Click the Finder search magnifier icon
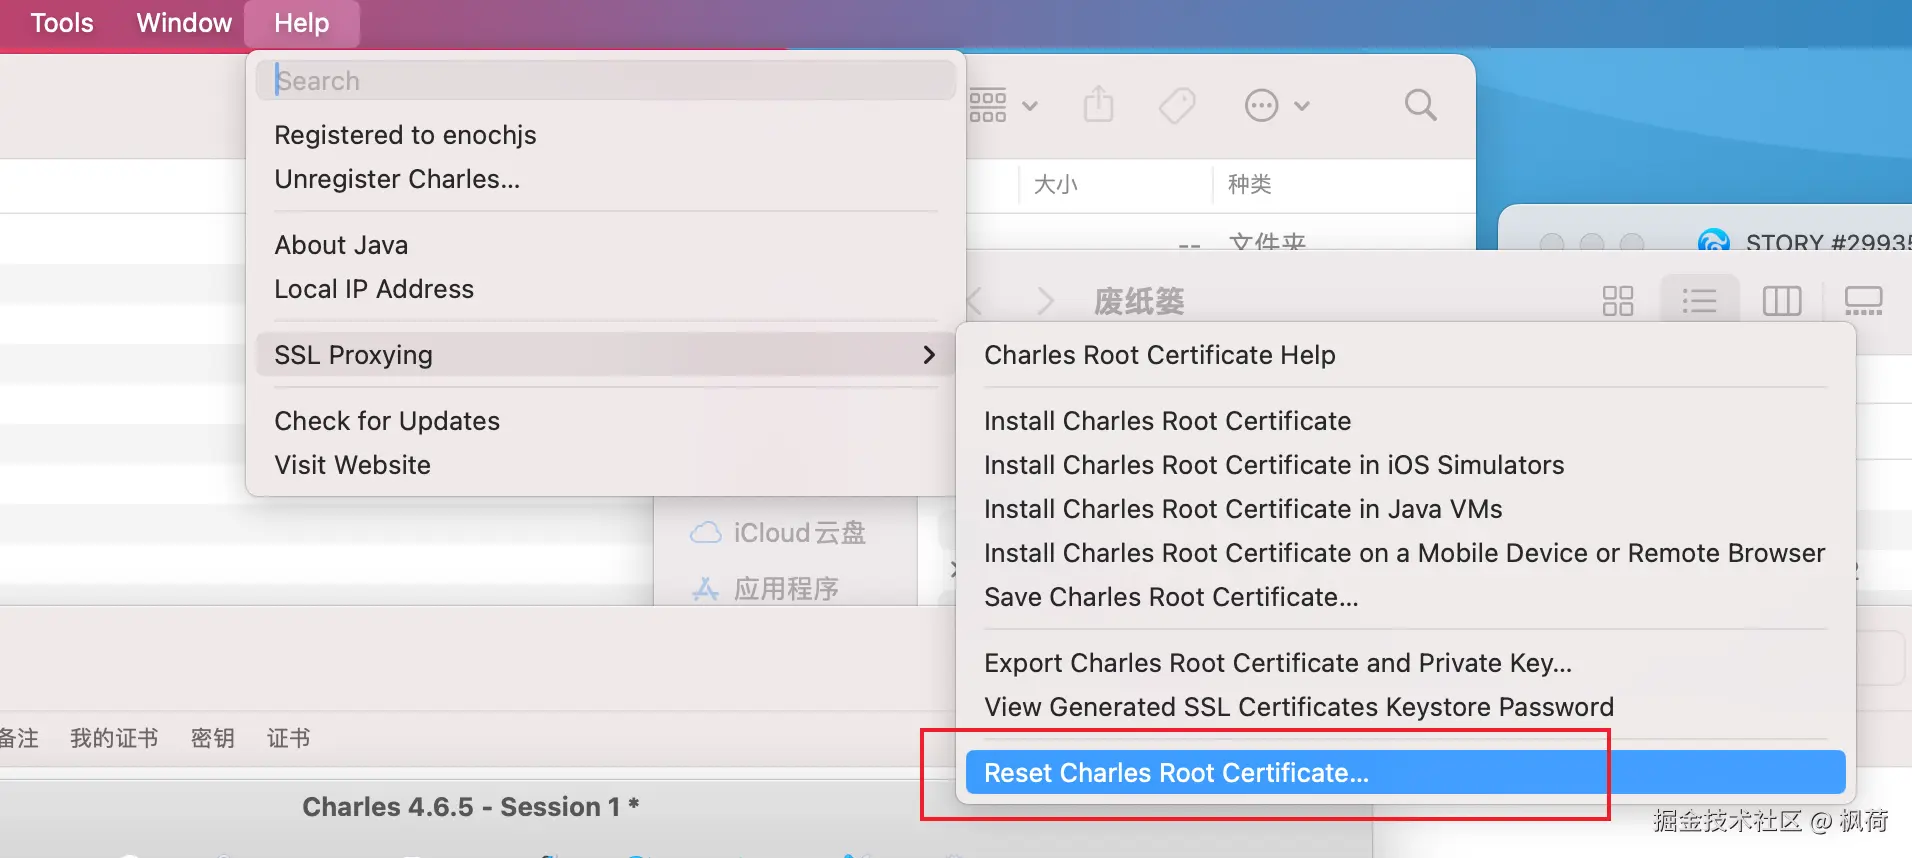Screen dimensions: 1912x858 (1420, 105)
